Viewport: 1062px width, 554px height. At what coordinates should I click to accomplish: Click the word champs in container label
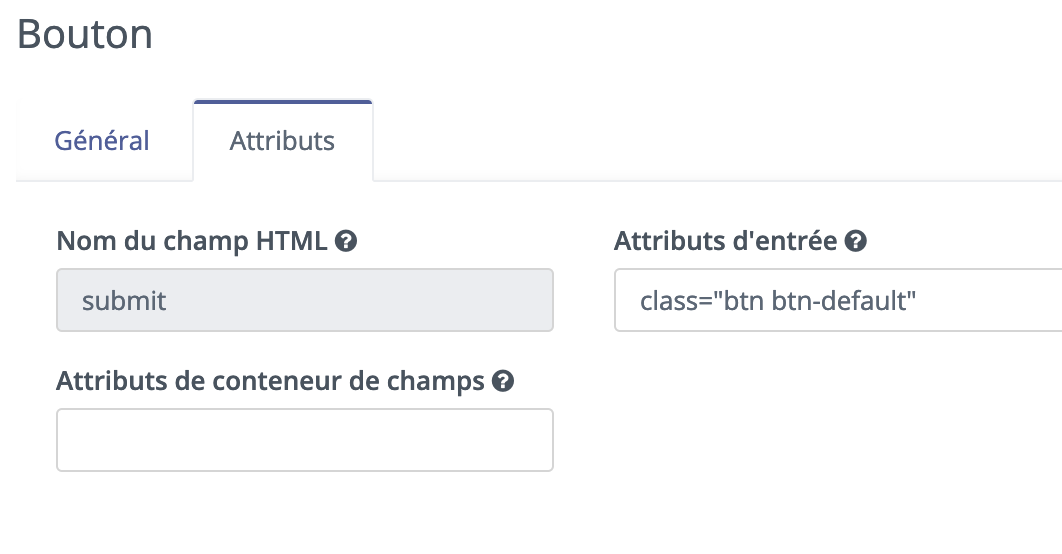pyautogui.click(x=436, y=382)
